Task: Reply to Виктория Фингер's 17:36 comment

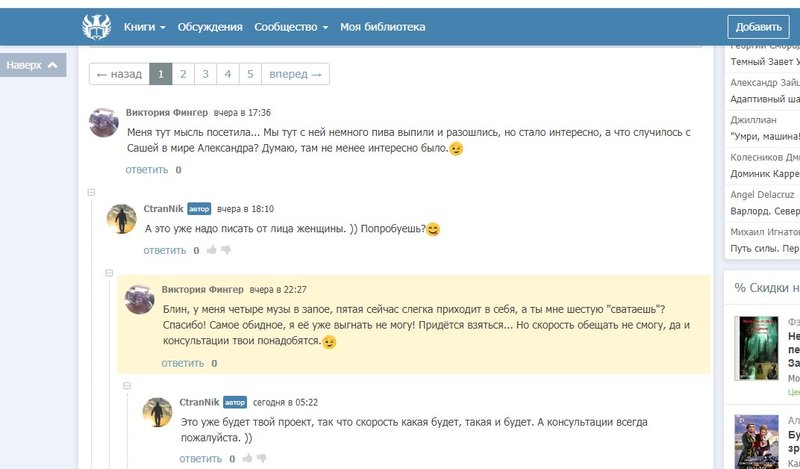Action: point(147,170)
